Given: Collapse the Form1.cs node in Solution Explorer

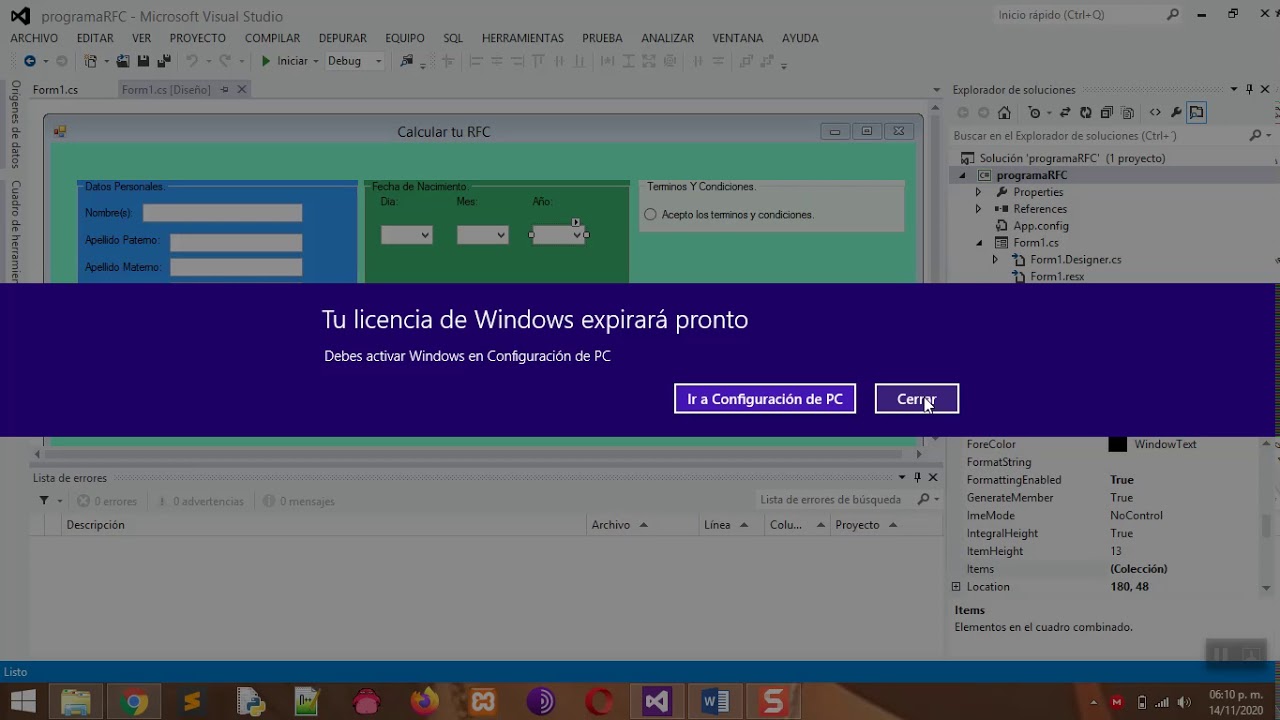Looking at the screenshot, I should tap(979, 243).
